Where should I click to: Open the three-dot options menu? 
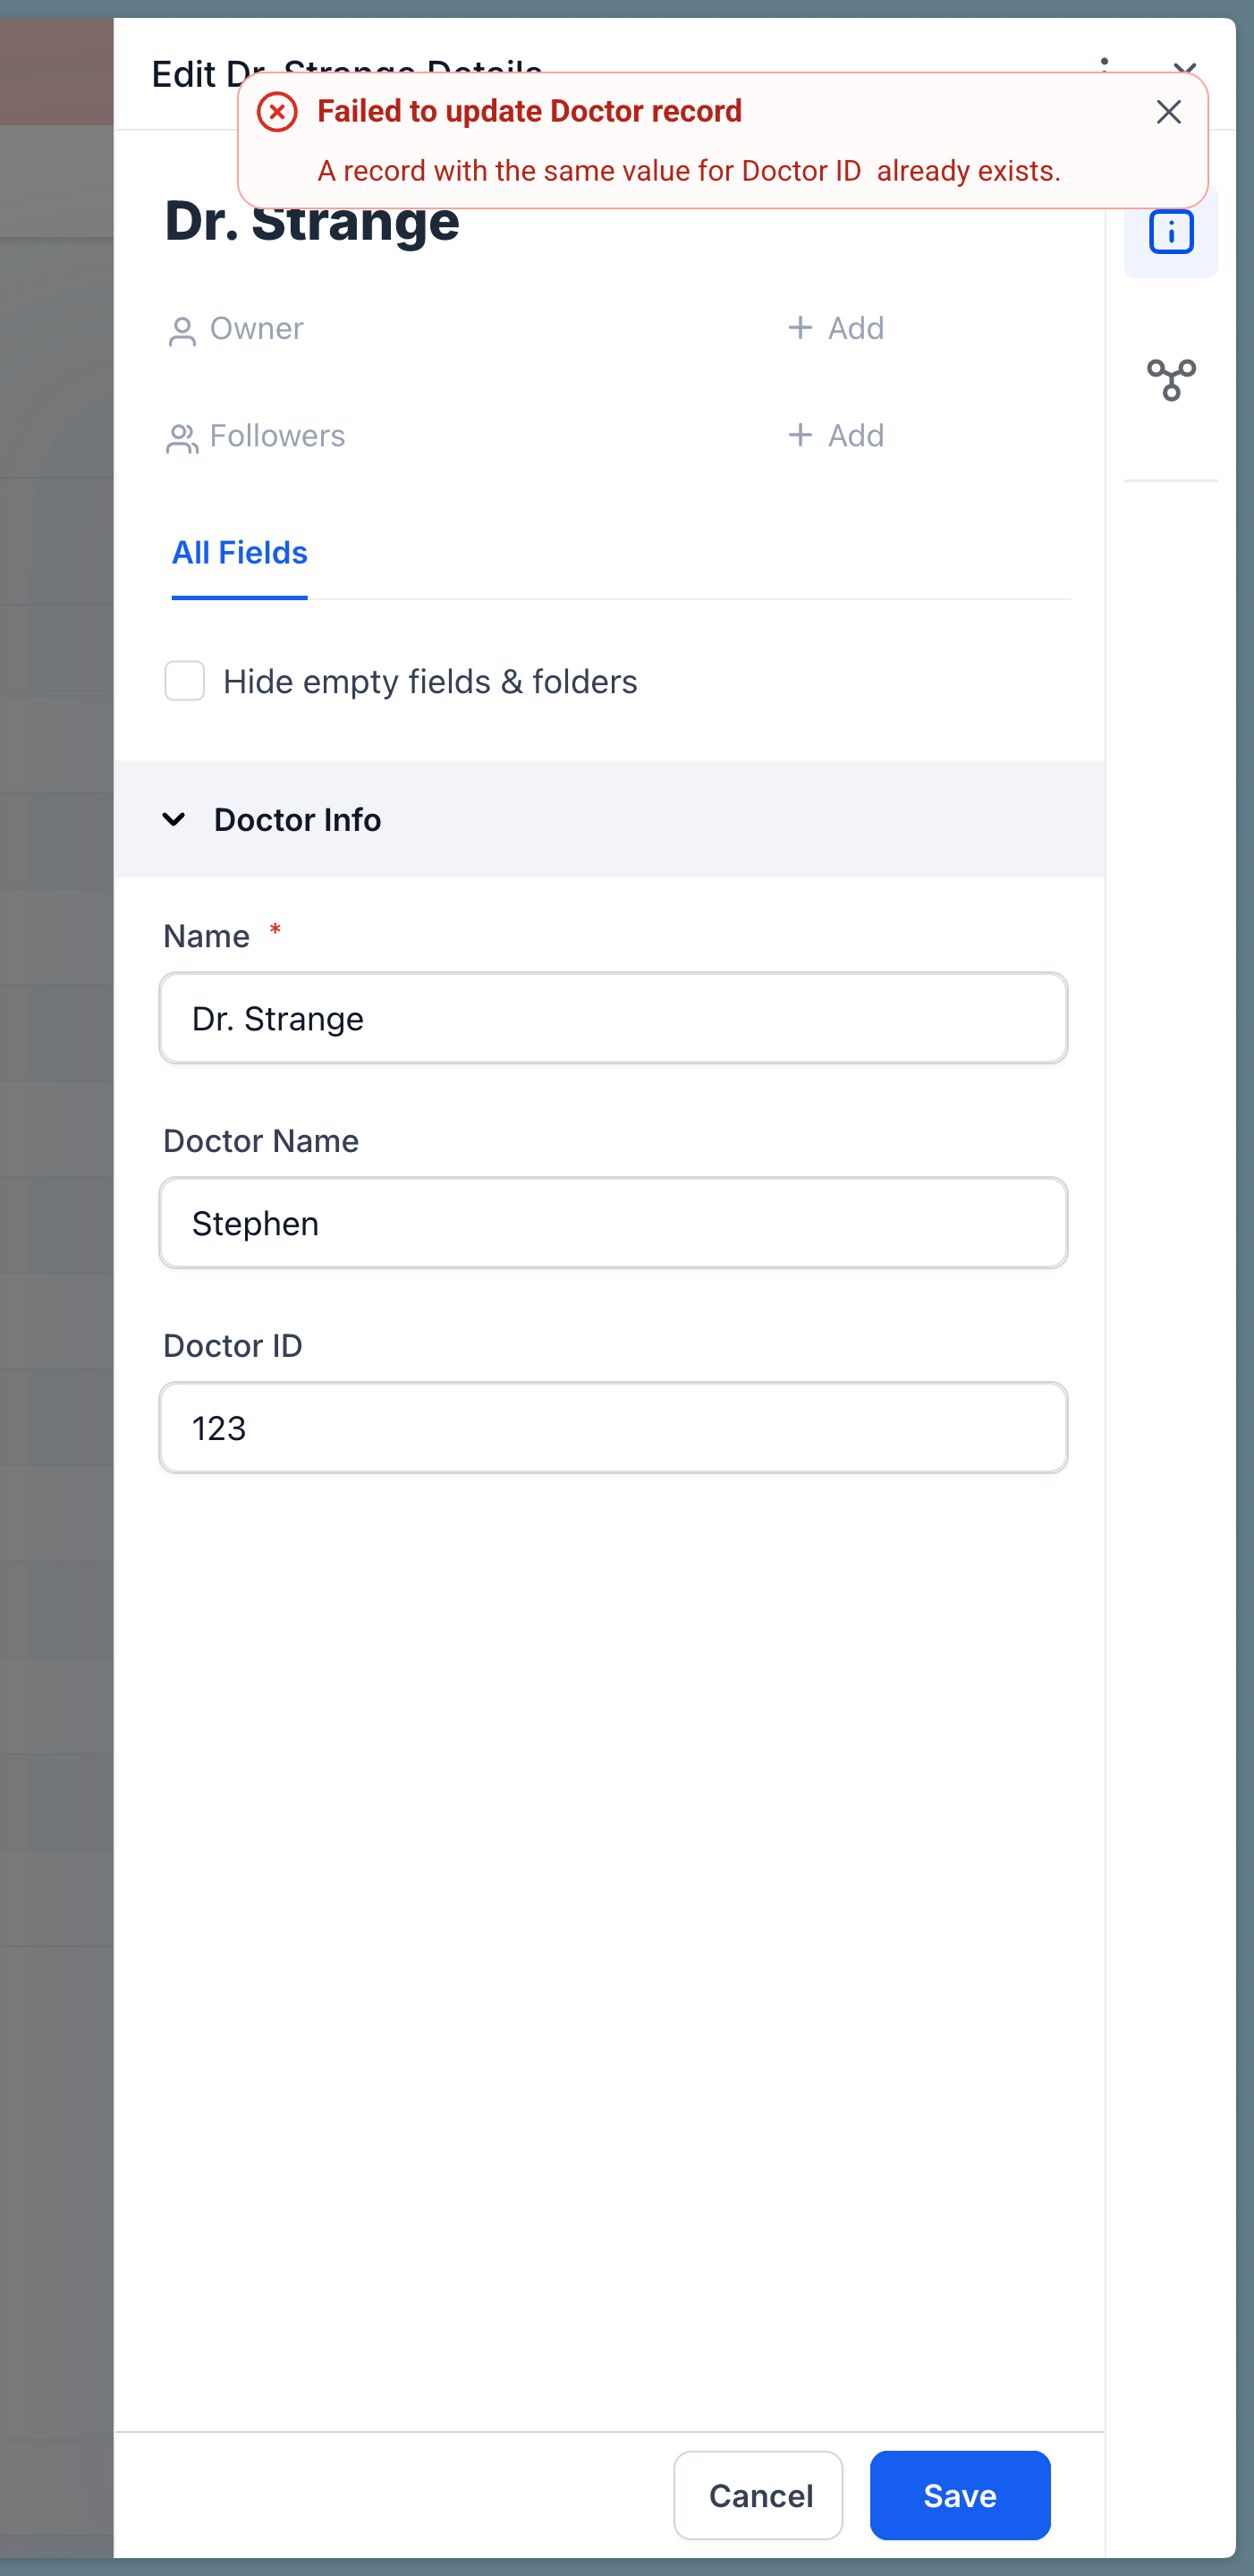tap(1104, 70)
